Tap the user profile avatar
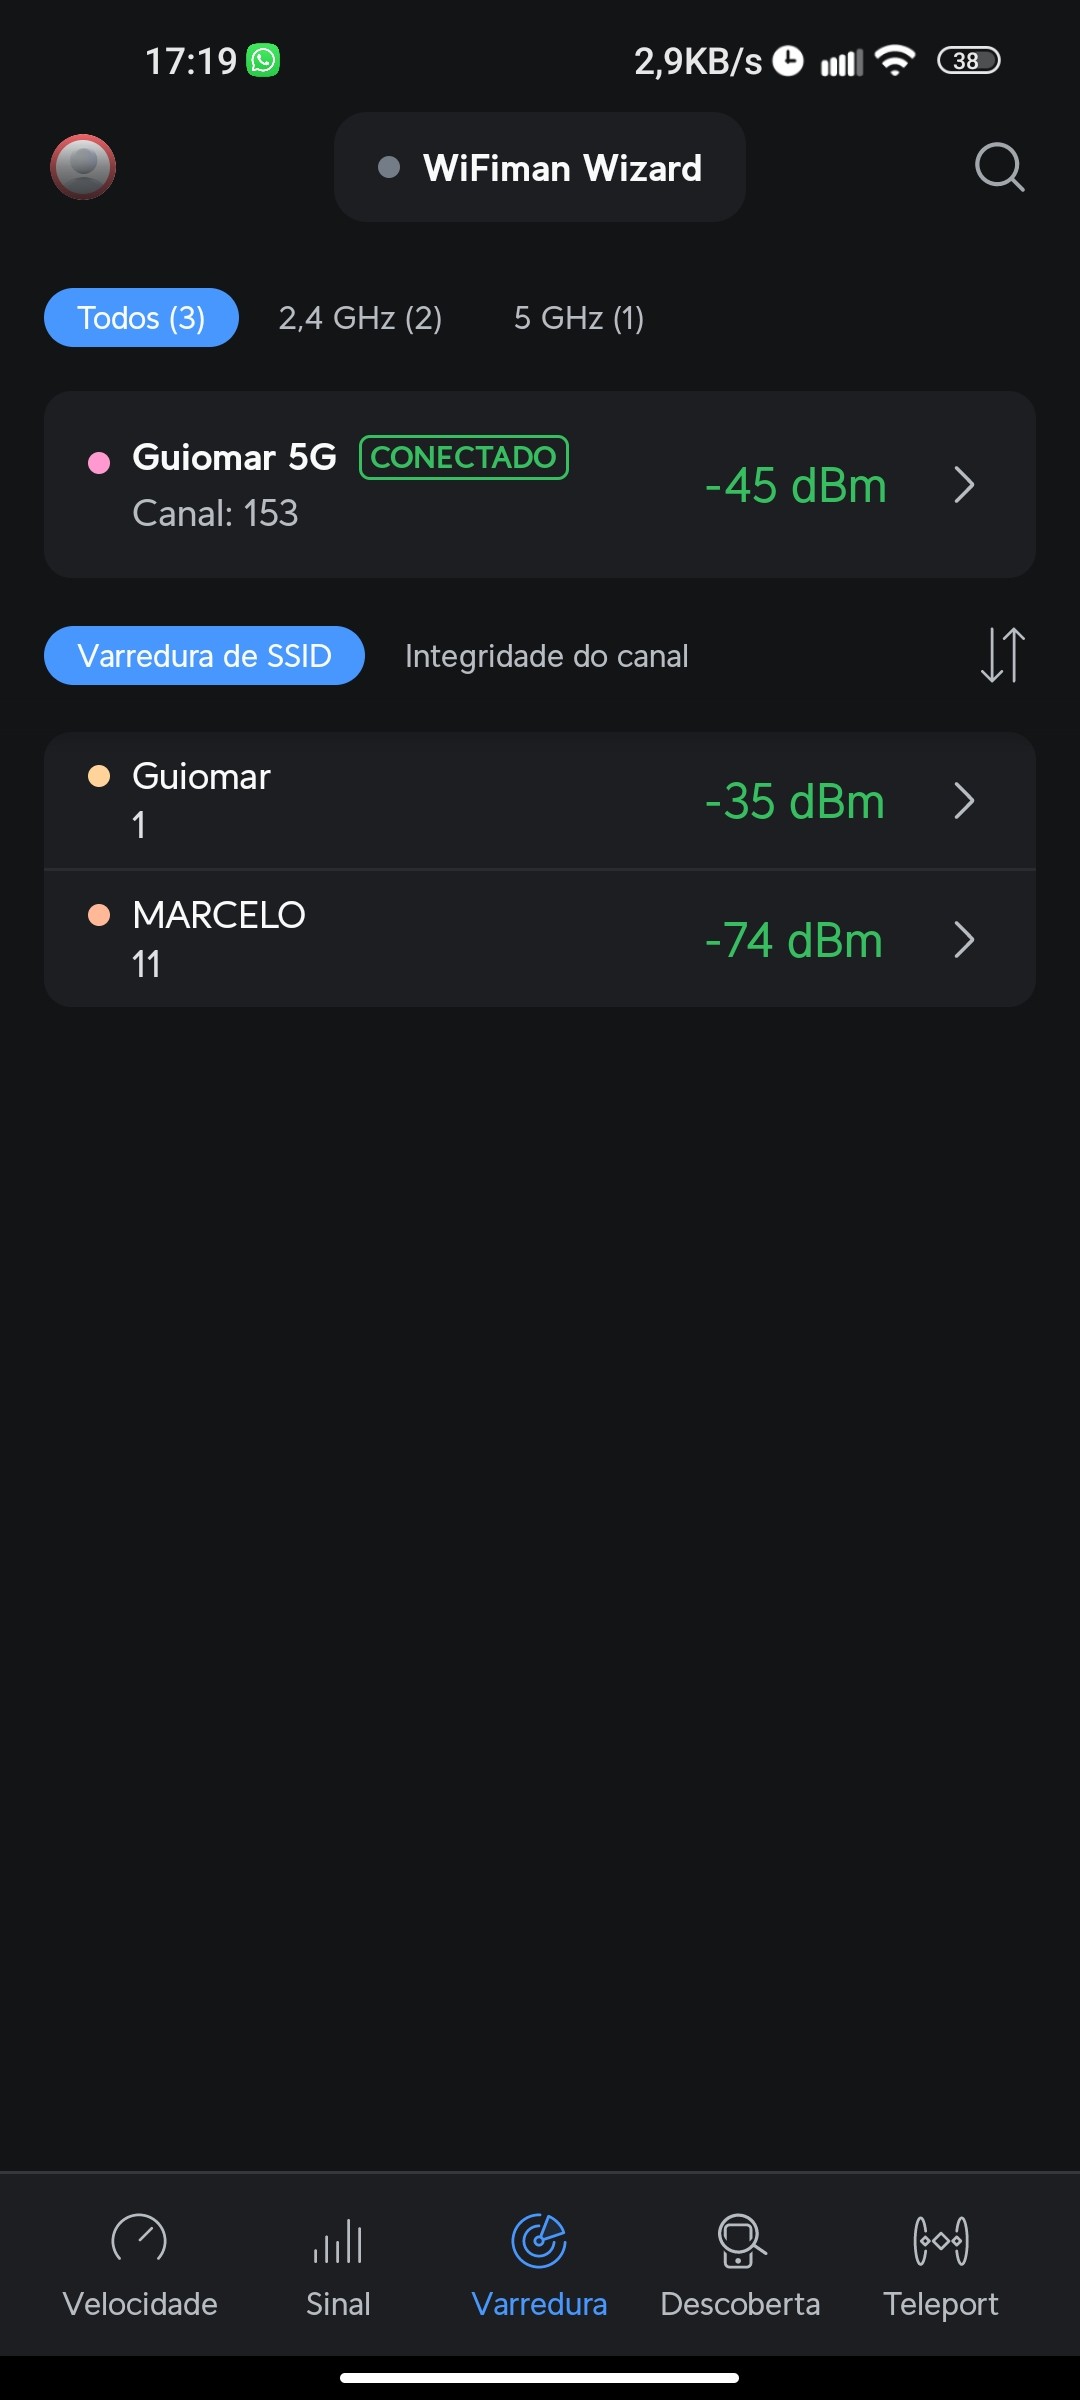This screenshot has width=1080, height=2400. 83,167
